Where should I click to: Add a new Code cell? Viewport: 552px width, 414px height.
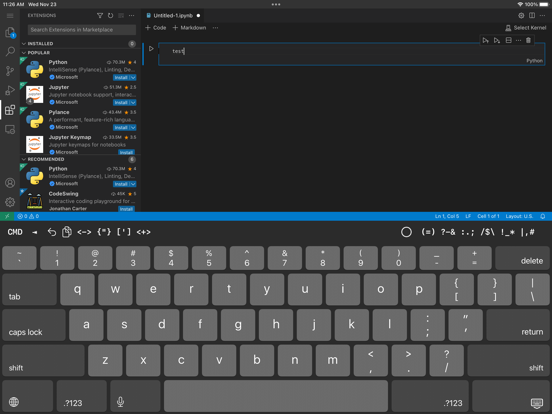point(156,28)
